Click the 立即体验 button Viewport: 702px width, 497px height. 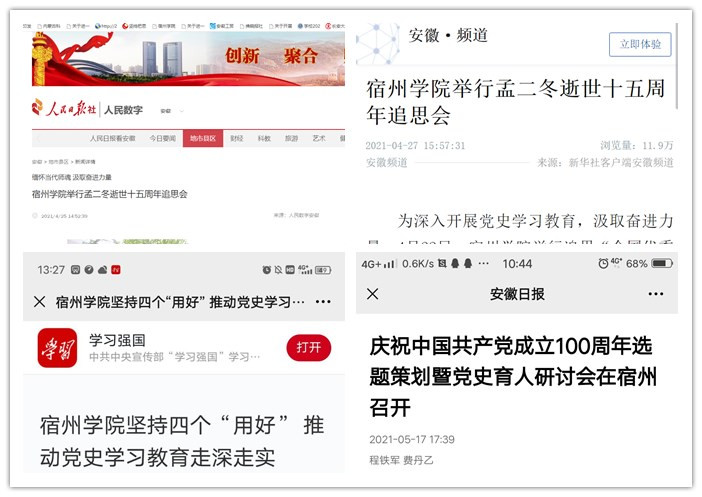click(x=640, y=44)
